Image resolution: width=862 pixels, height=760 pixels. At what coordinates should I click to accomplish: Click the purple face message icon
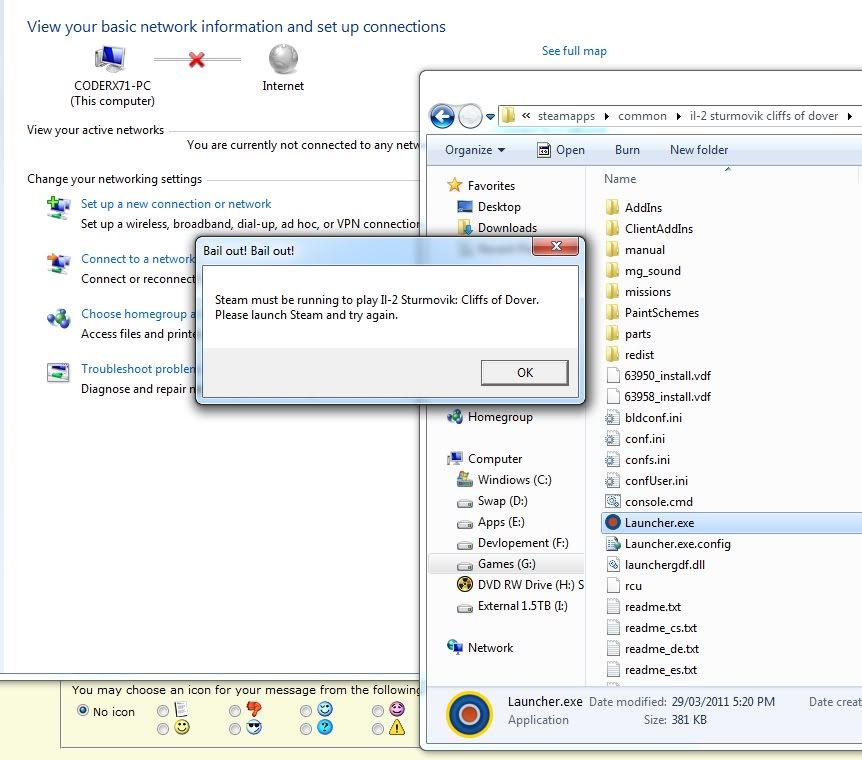[x=397, y=709]
